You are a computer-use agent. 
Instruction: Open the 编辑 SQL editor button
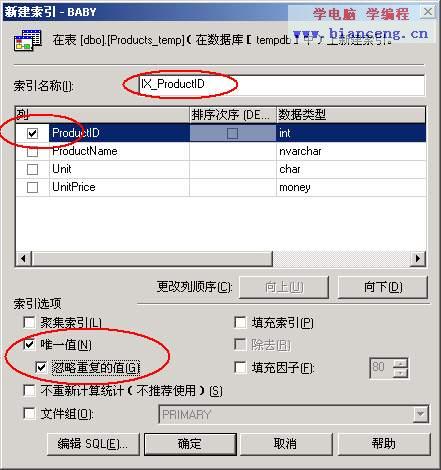tap(93, 444)
